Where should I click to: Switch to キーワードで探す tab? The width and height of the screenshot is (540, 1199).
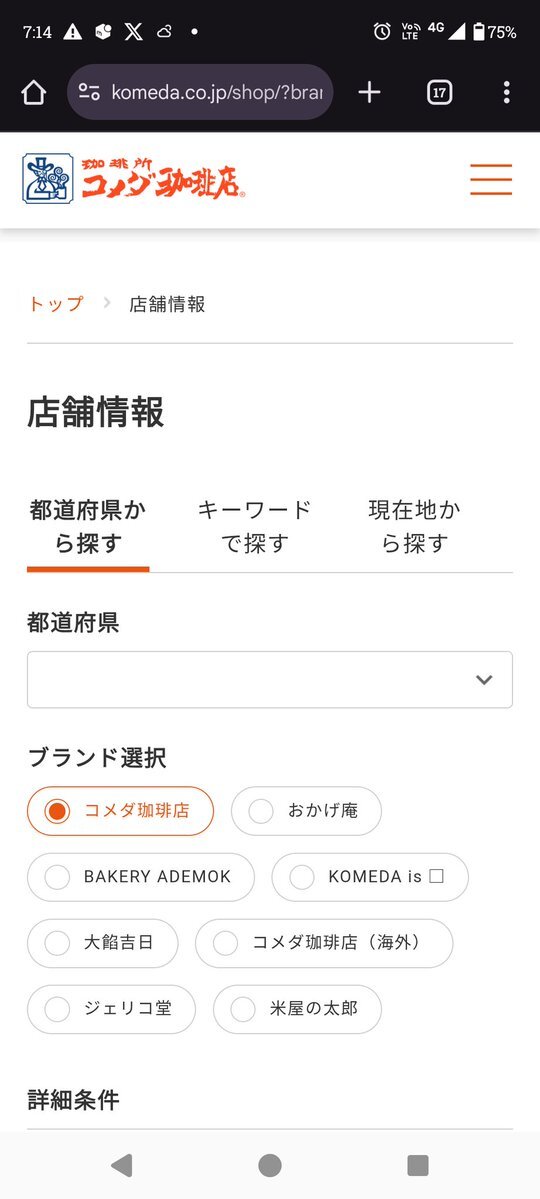coord(255,527)
